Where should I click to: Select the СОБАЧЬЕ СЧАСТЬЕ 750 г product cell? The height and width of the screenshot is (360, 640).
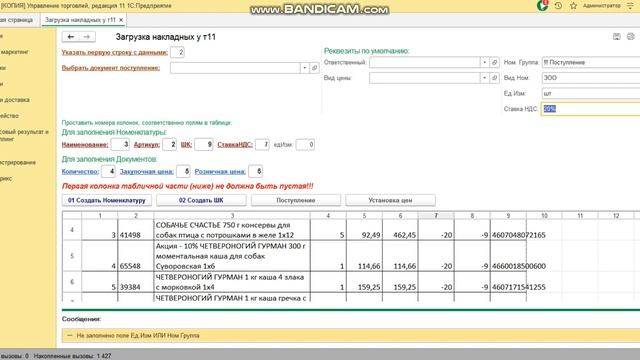(232, 230)
